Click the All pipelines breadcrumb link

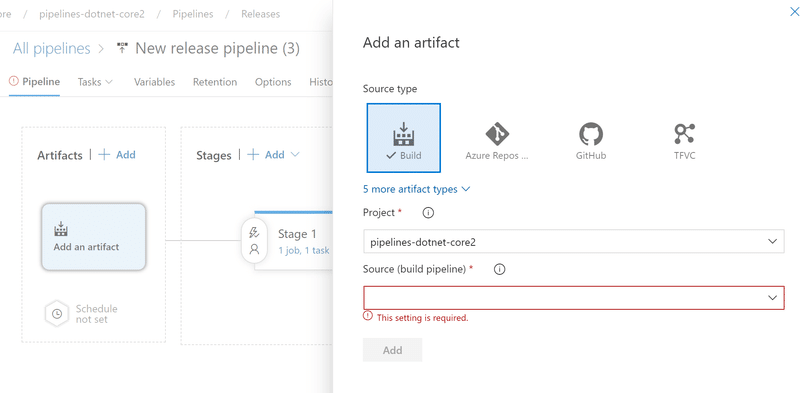coord(52,48)
